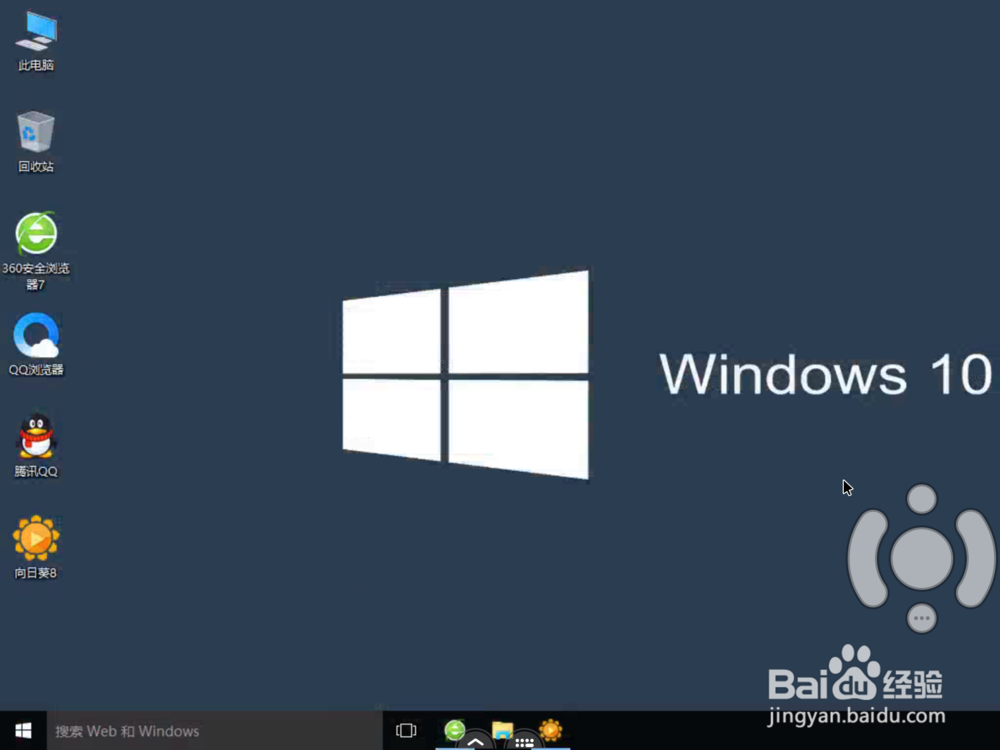
Task: Open Task View in the taskbar
Action: 406,730
